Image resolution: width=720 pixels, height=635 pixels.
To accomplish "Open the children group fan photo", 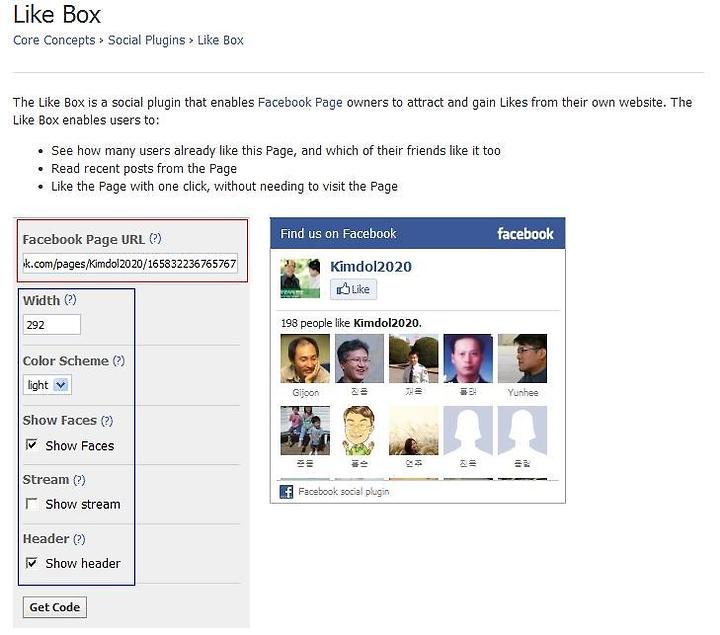I will coord(305,431).
